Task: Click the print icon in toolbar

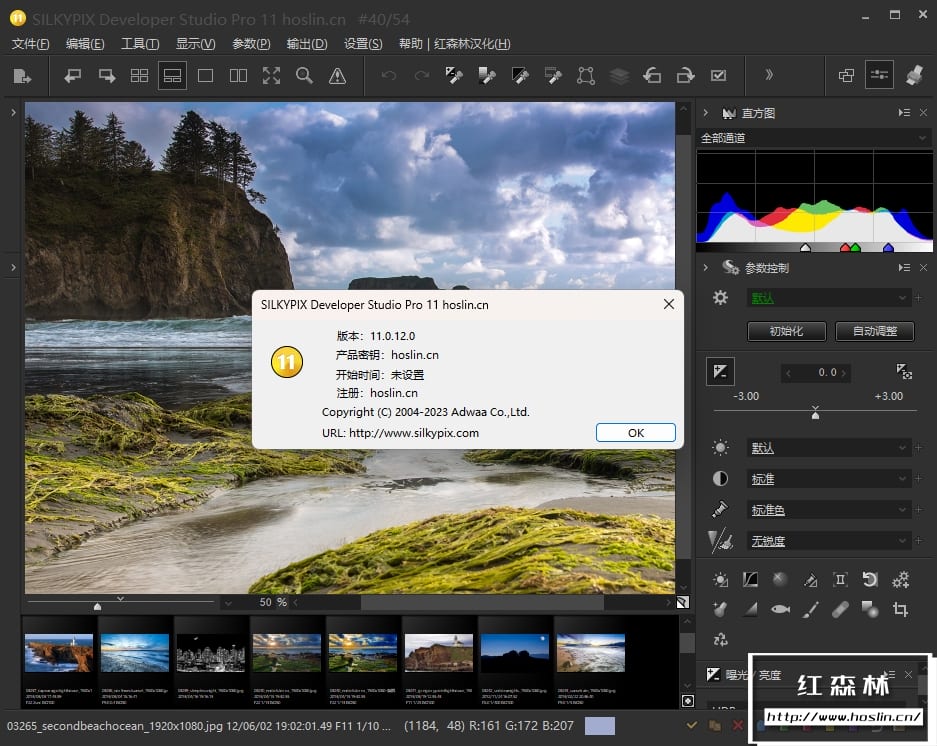Action: pos(914,75)
